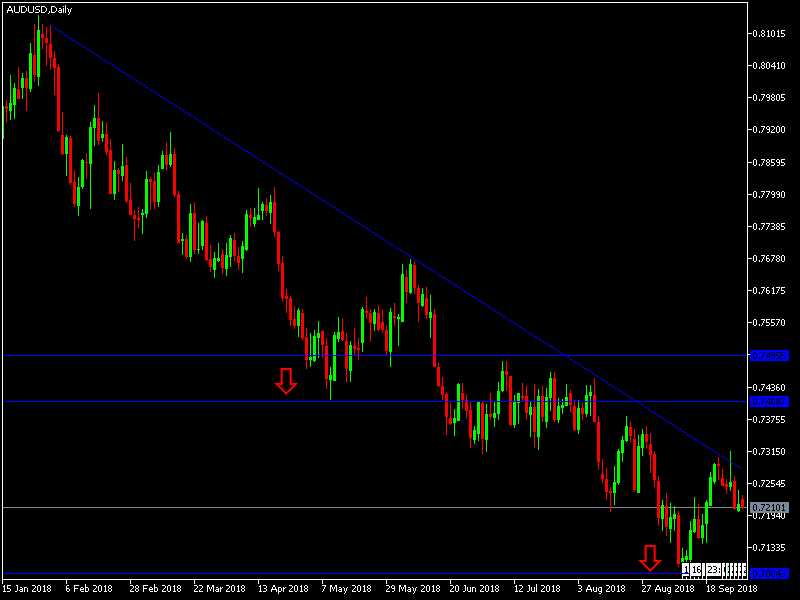Viewport: 800px width, 600px height.
Task: Click the gray 0.72101 current price tag
Action: (x=770, y=509)
